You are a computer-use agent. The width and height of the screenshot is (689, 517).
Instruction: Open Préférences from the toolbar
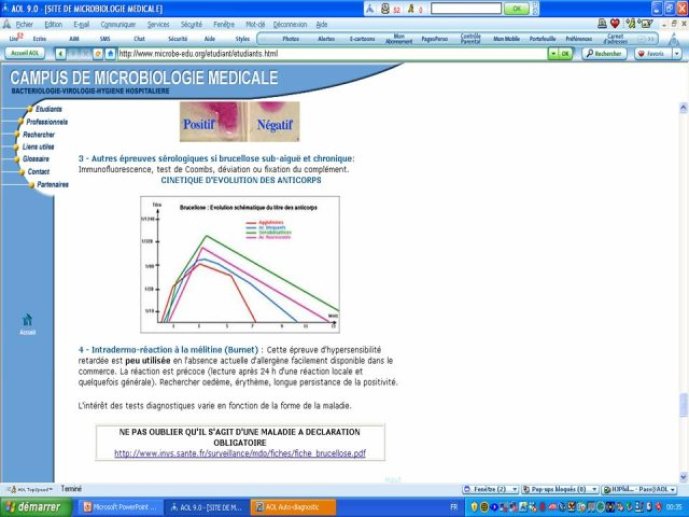coord(579,39)
